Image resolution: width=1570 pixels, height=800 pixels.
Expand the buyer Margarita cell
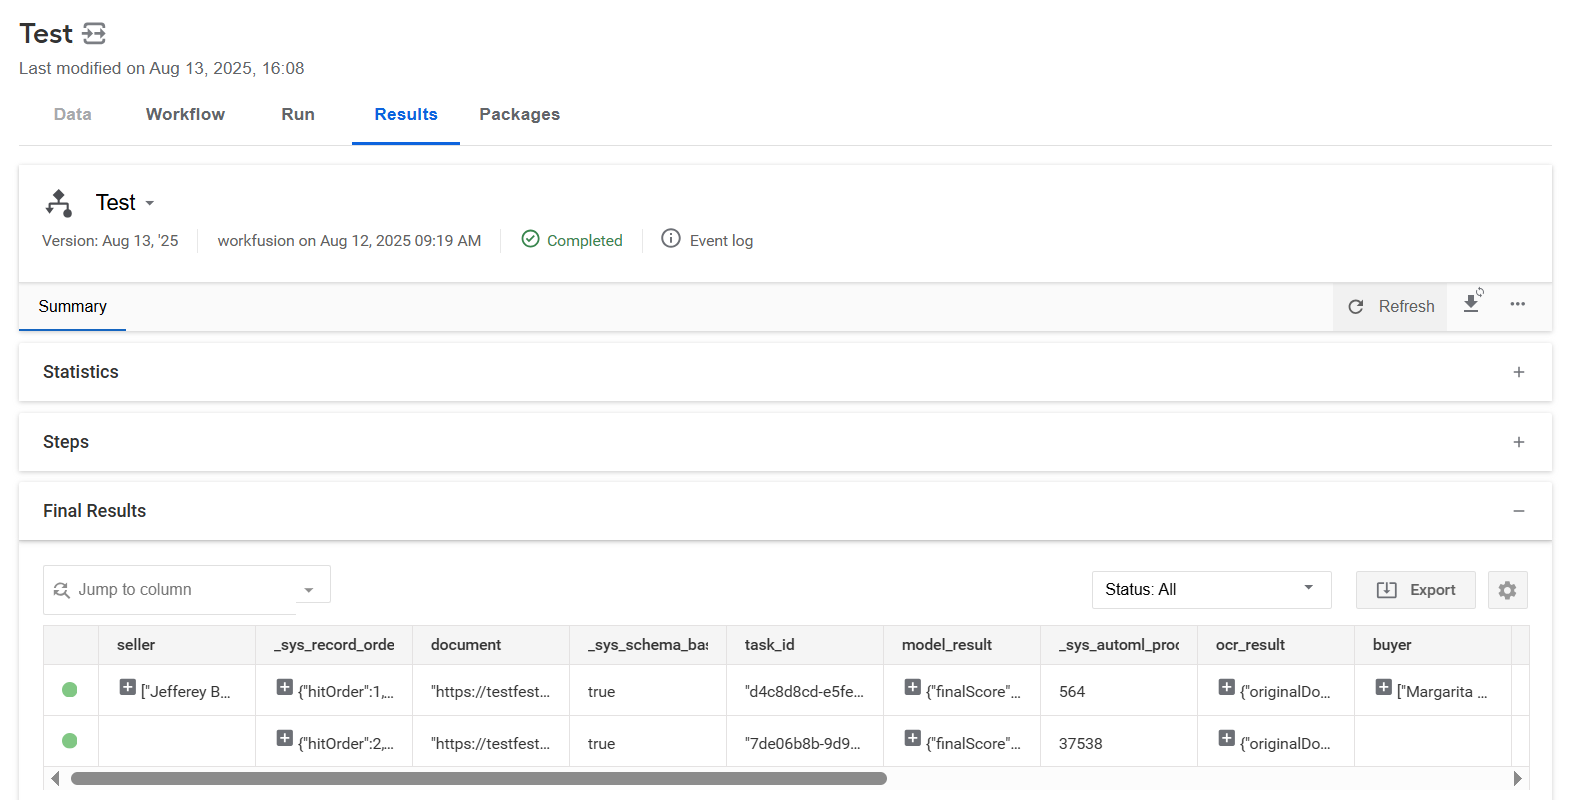pyautogui.click(x=1383, y=687)
